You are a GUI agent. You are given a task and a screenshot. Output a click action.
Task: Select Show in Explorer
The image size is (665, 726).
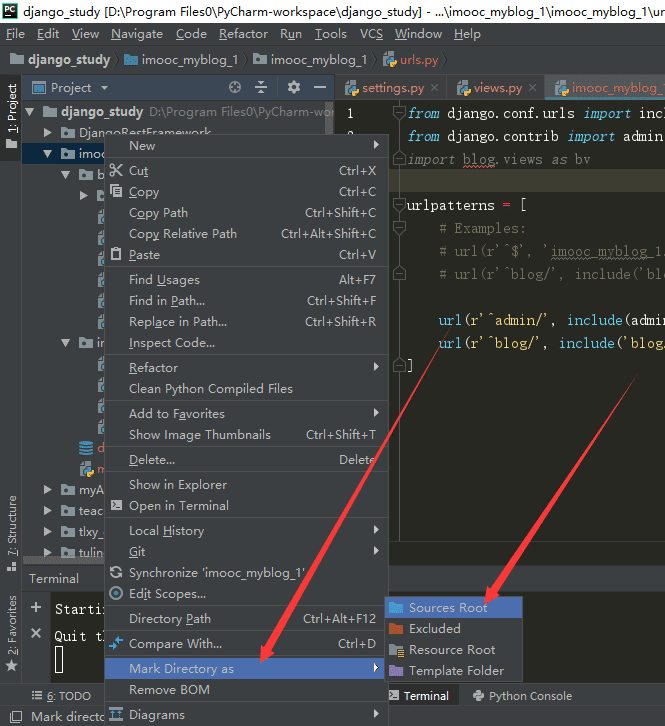point(246,484)
